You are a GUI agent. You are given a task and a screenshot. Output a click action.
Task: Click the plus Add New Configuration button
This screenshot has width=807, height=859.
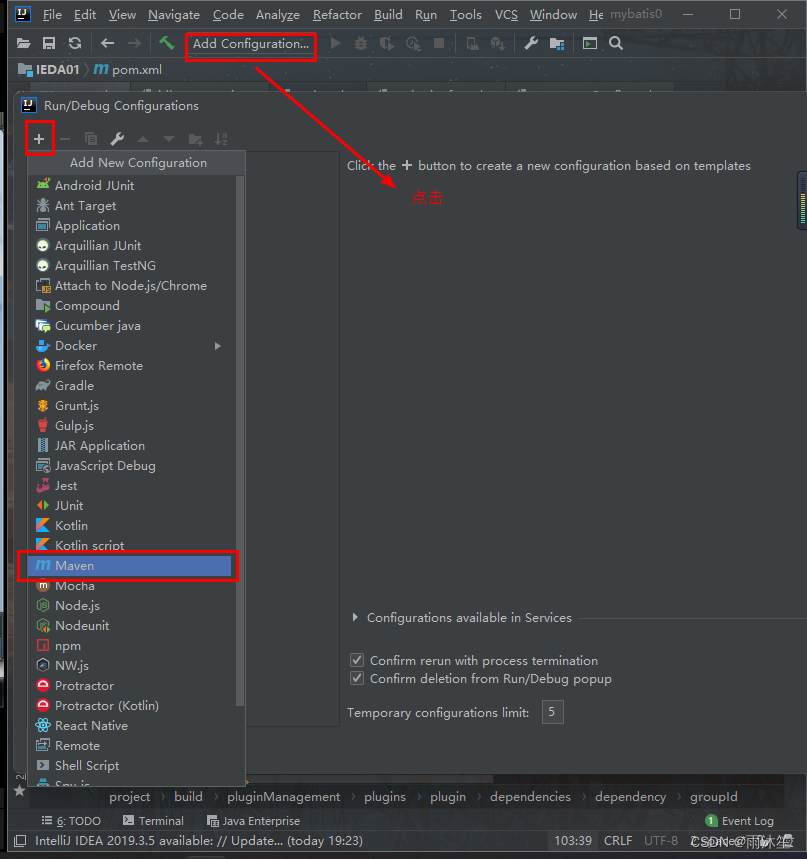[x=39, y=139]
